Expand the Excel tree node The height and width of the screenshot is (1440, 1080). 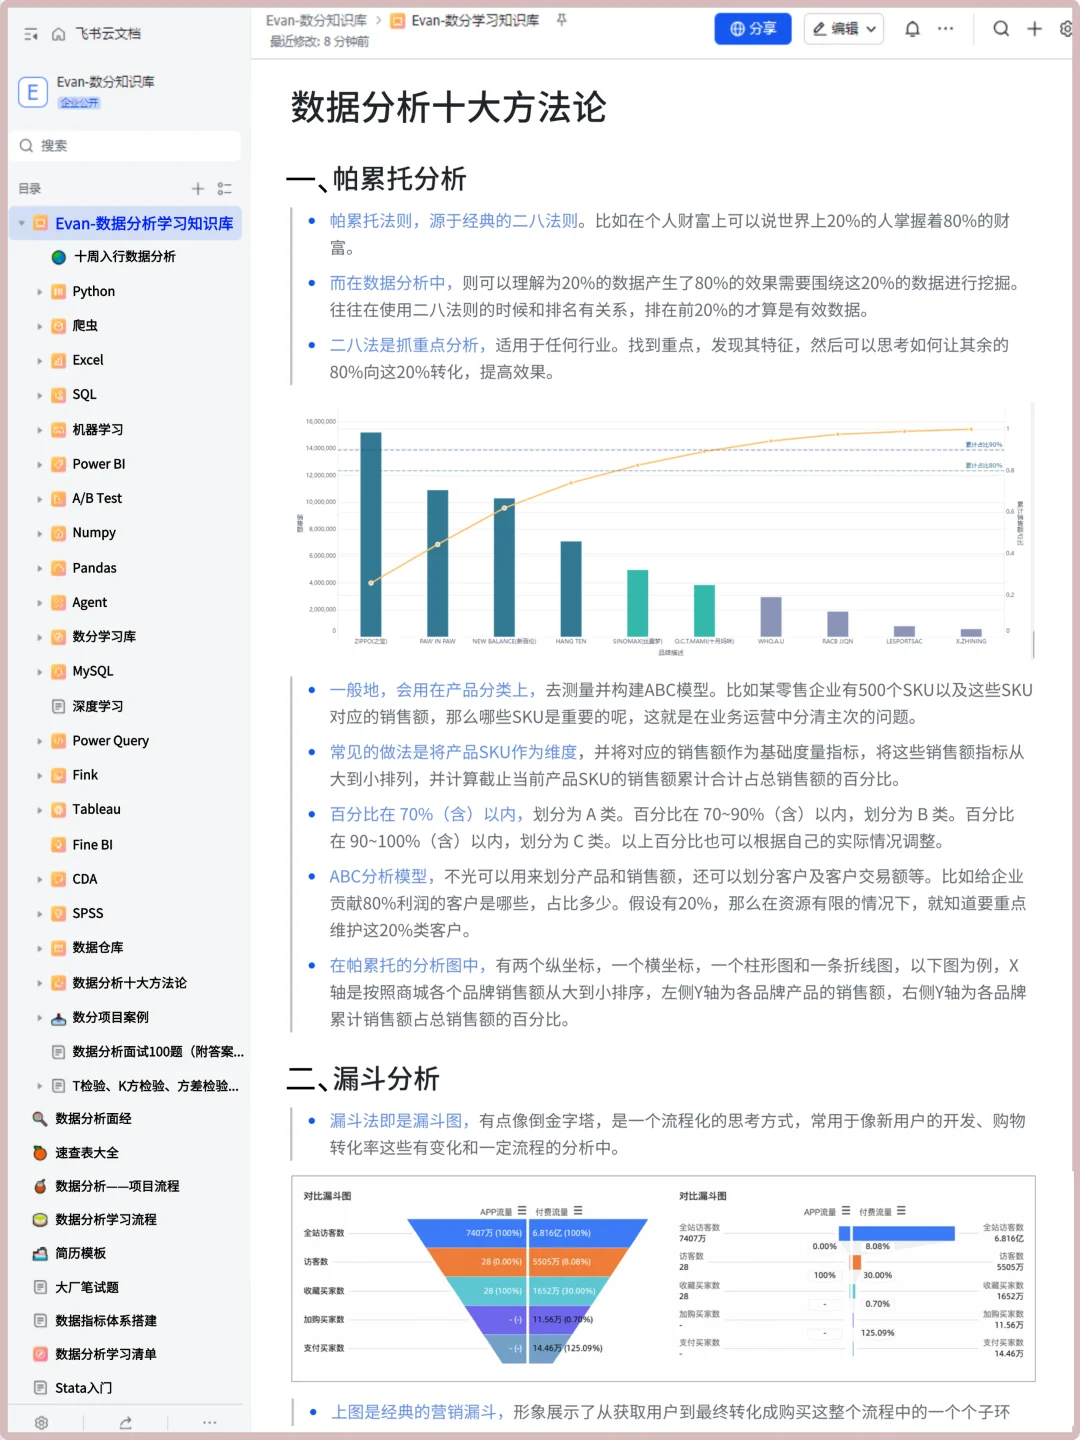click(40, 361)
